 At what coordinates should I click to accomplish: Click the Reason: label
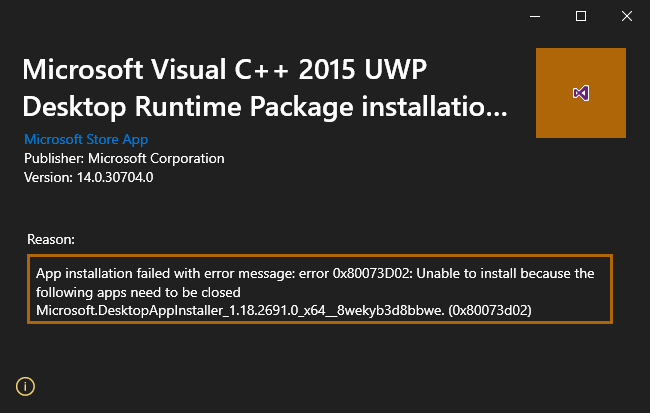point(51,239)
